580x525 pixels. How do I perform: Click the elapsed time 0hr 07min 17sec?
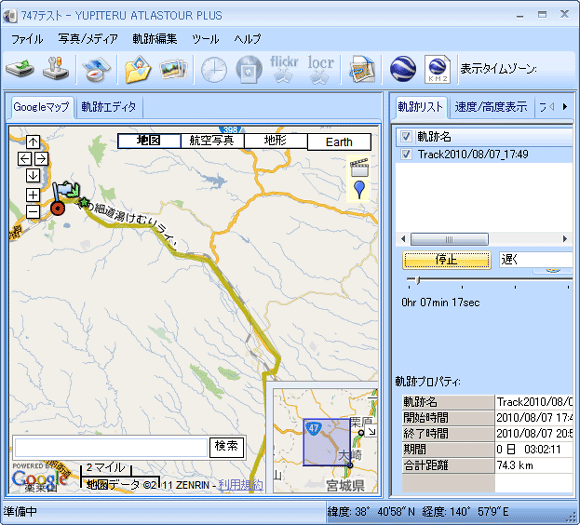coord(440,303)
